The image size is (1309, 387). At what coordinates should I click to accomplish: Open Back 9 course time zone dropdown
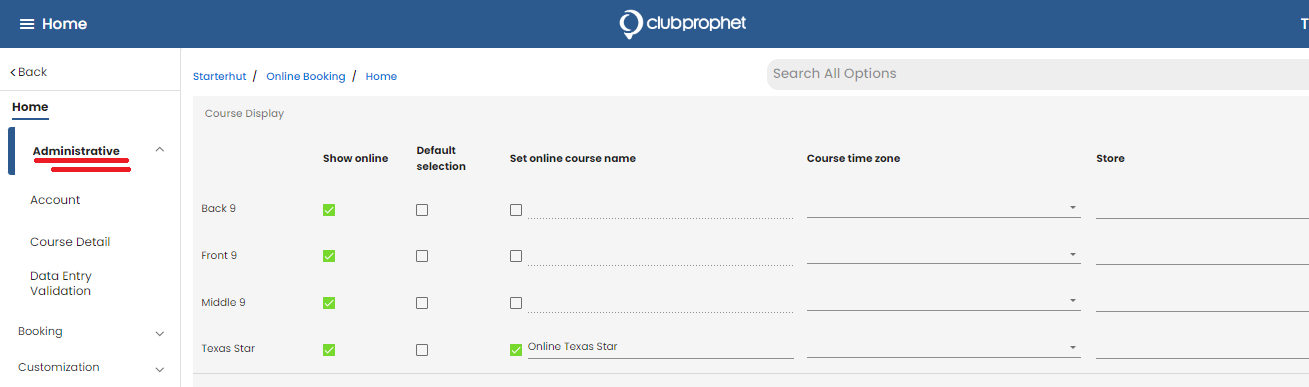pyautogui.click(x=943, y=207)
